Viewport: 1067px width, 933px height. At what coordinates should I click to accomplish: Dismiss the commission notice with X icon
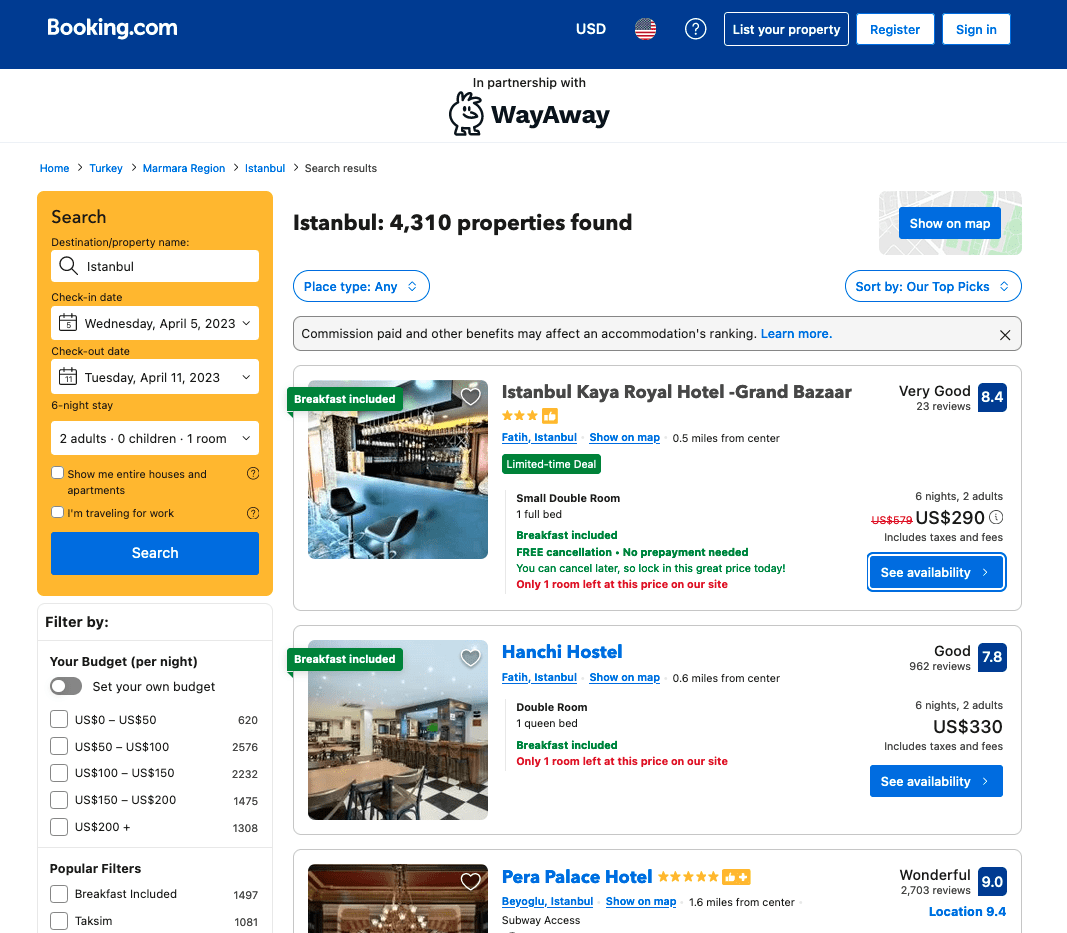coord(1004,335)
